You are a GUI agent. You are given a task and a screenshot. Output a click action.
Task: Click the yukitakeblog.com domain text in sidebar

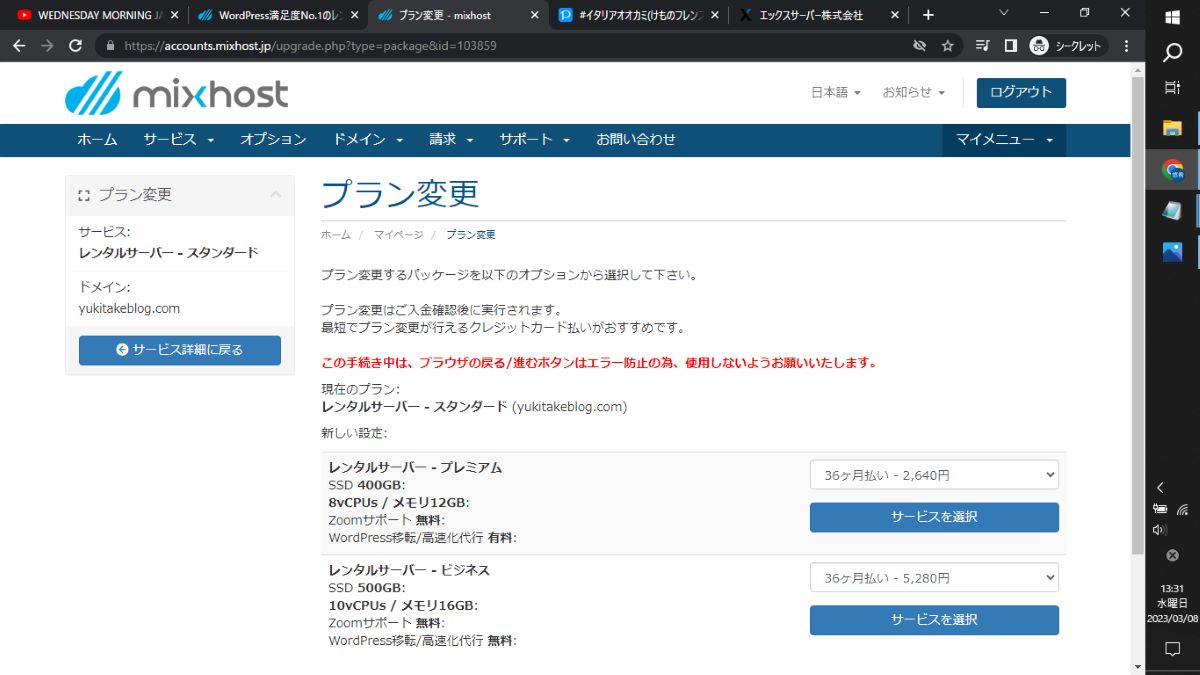click(x=129, y=309)
